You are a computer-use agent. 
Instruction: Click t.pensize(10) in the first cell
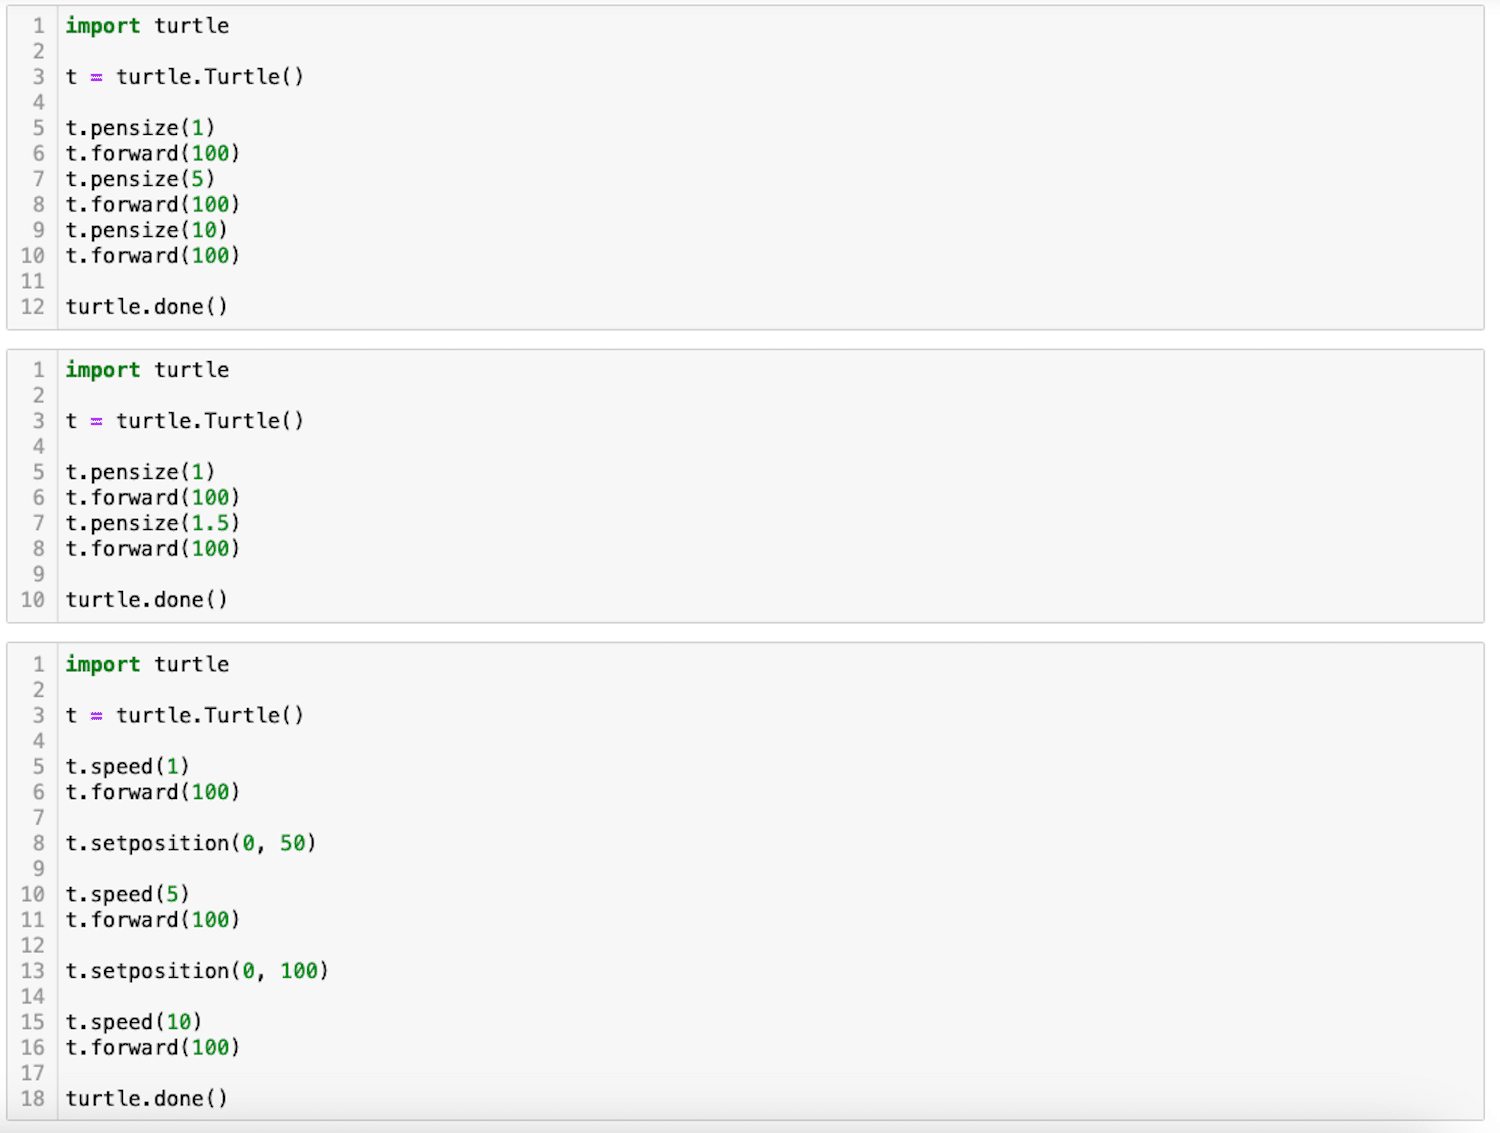(x=146, y=230)
